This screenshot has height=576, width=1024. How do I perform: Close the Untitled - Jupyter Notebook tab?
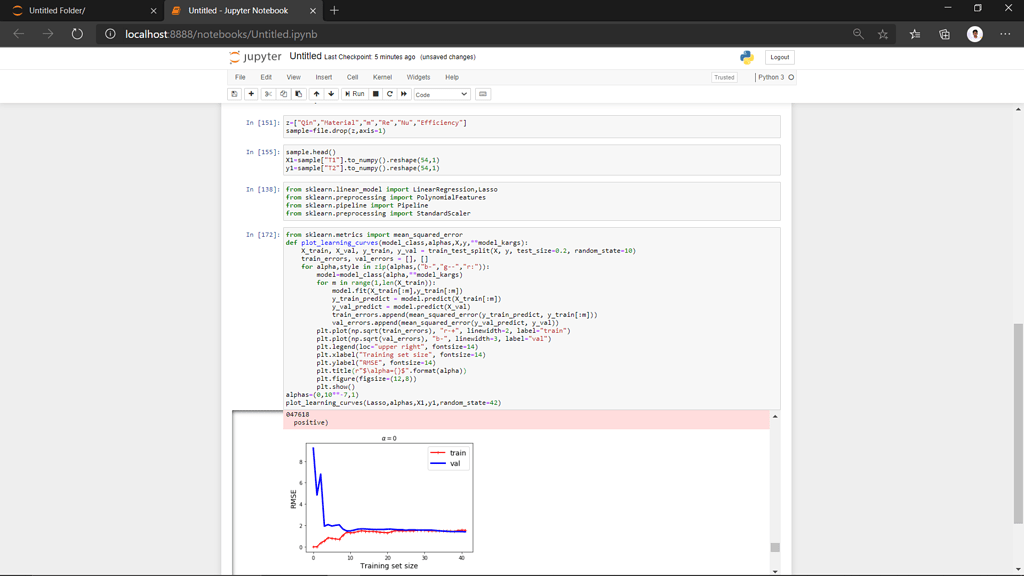pyautogui.click(x=313, y=10)
